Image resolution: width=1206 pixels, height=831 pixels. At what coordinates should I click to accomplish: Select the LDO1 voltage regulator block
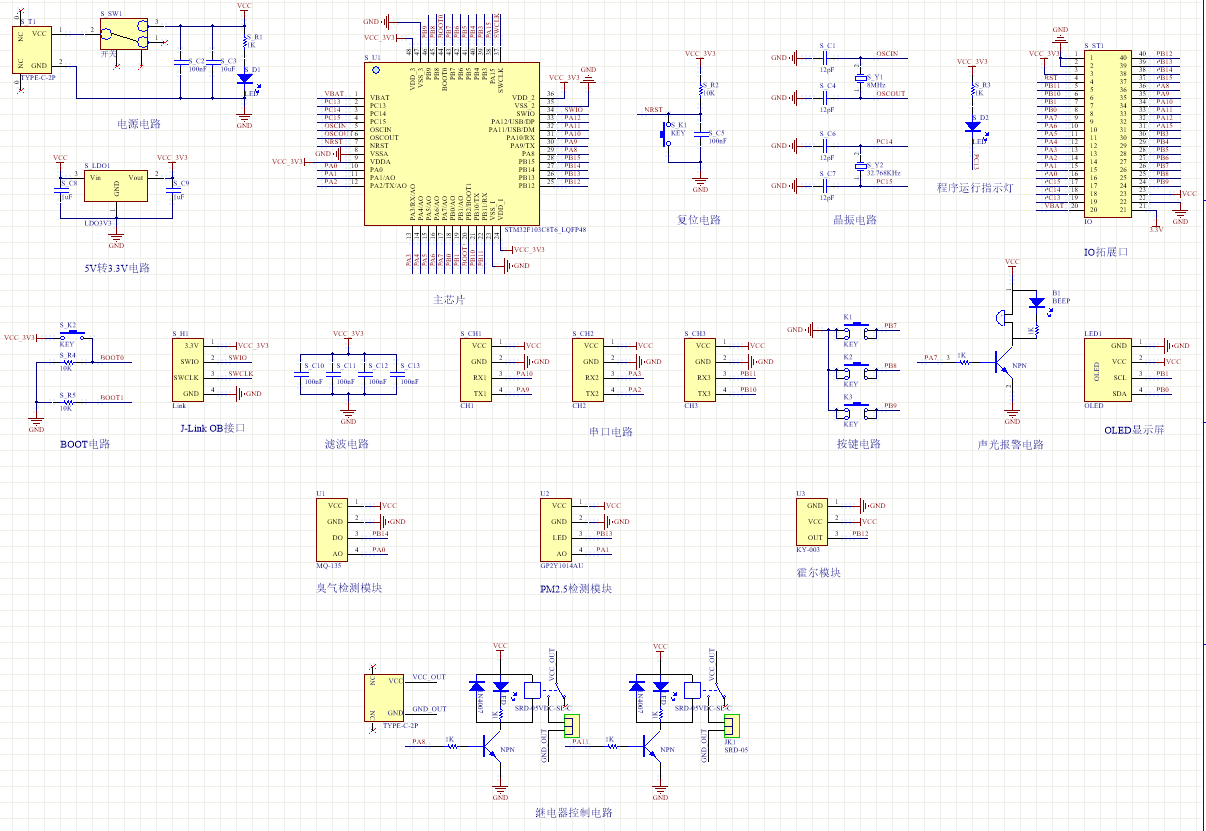pyautogui.click(x=116, y=187)
